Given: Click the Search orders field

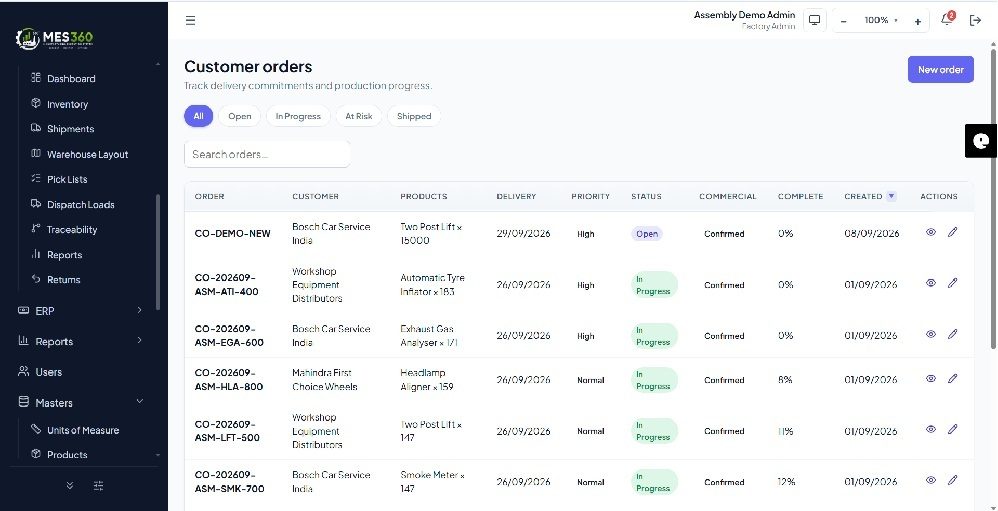Looking at the screenshot, I should click(267, 154).
